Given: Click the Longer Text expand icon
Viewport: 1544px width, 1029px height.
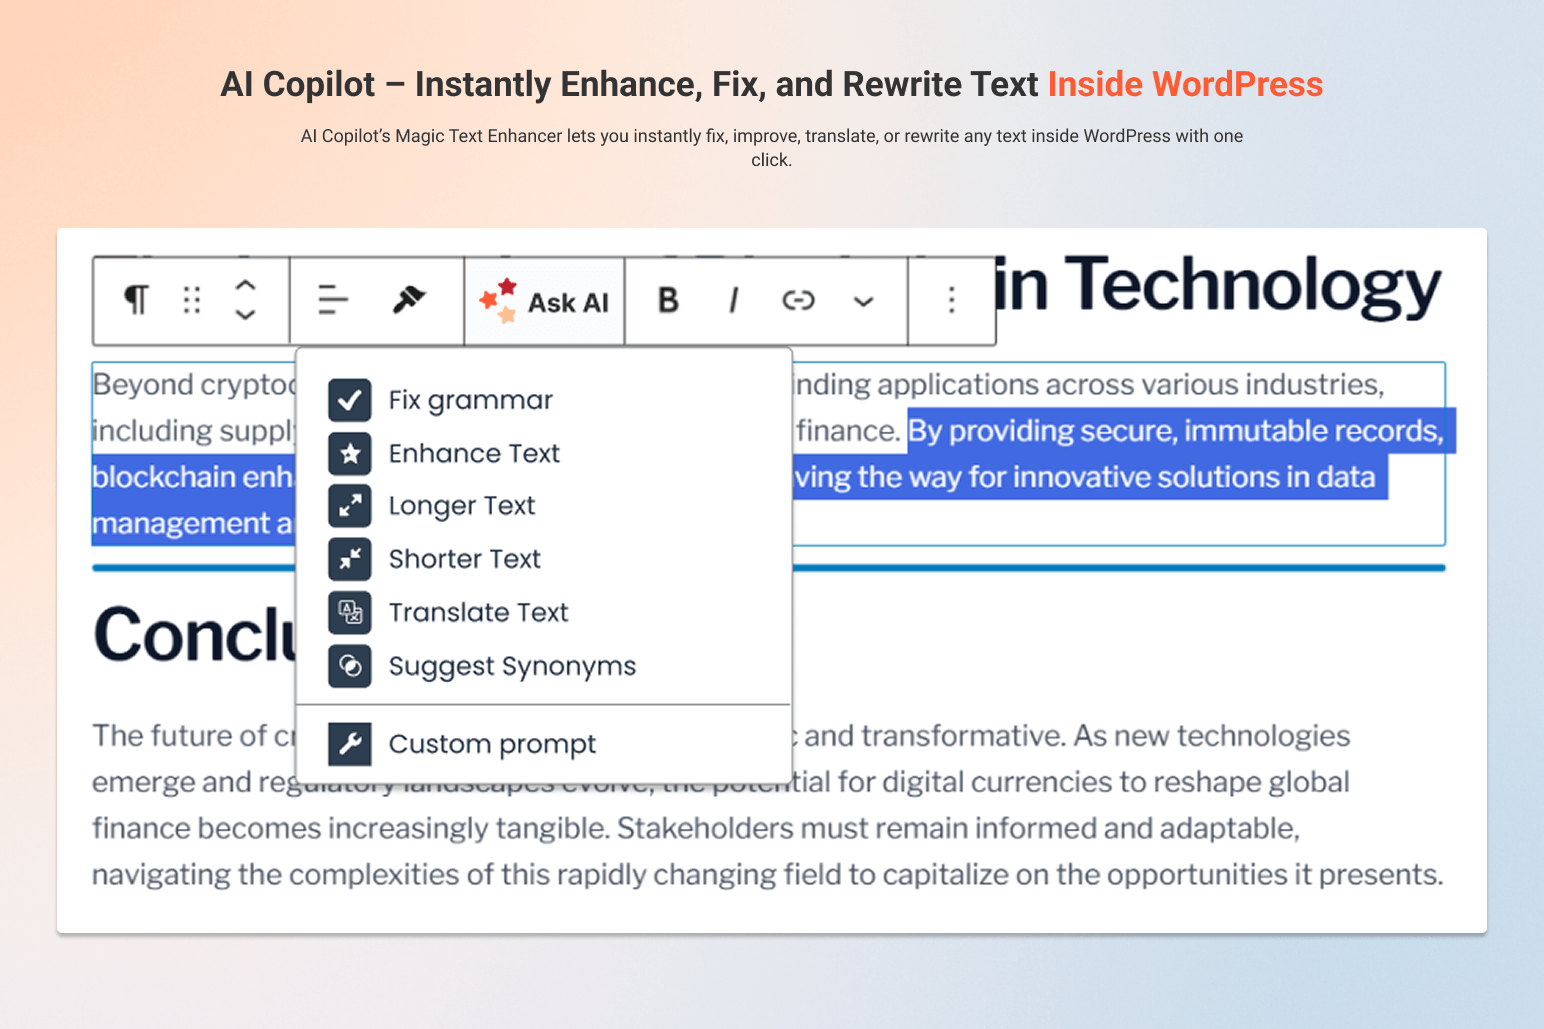Looking at the screenshot, I should (350, 506).
